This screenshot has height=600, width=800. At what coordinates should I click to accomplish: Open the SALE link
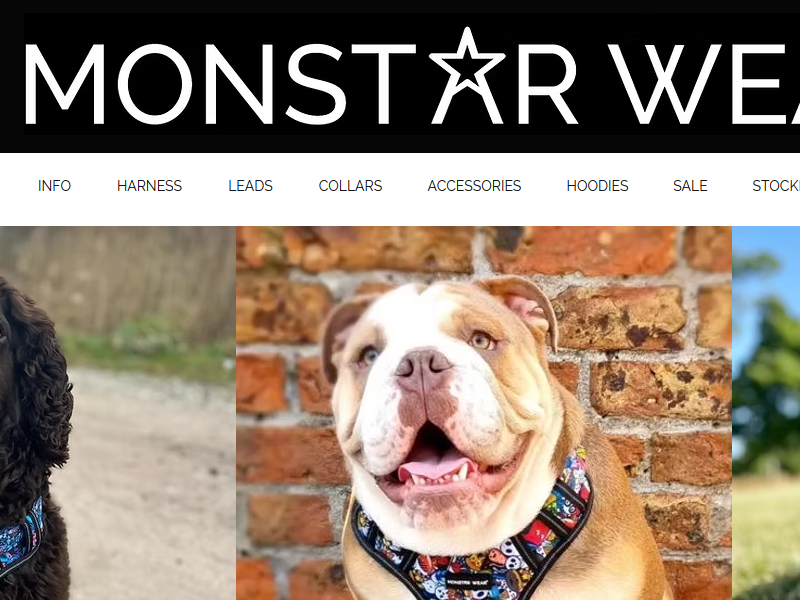pos(690,186)
